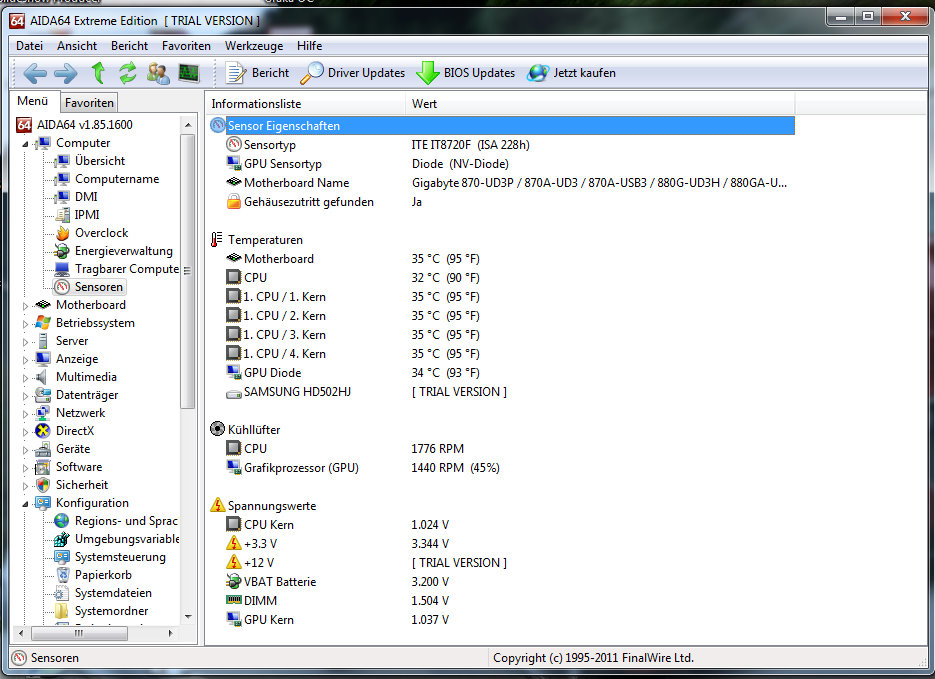This screenshot has width=935, height=679.
Task: Click the Umgebungsvariablen tree icon
Action: [x=61, y=539]
